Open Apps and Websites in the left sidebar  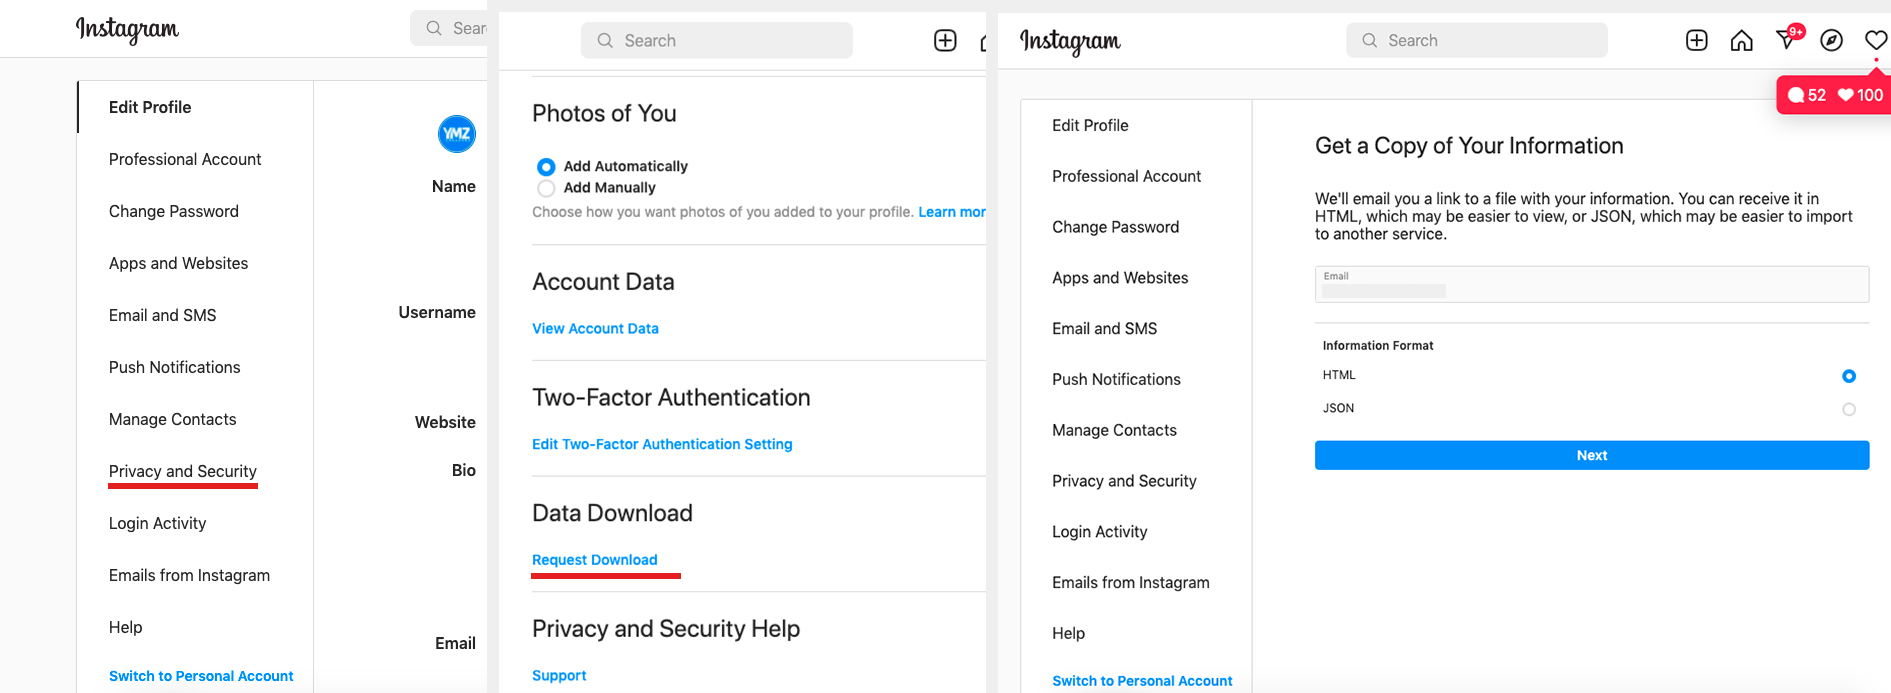pyautogui.click(x=178, y=263)
